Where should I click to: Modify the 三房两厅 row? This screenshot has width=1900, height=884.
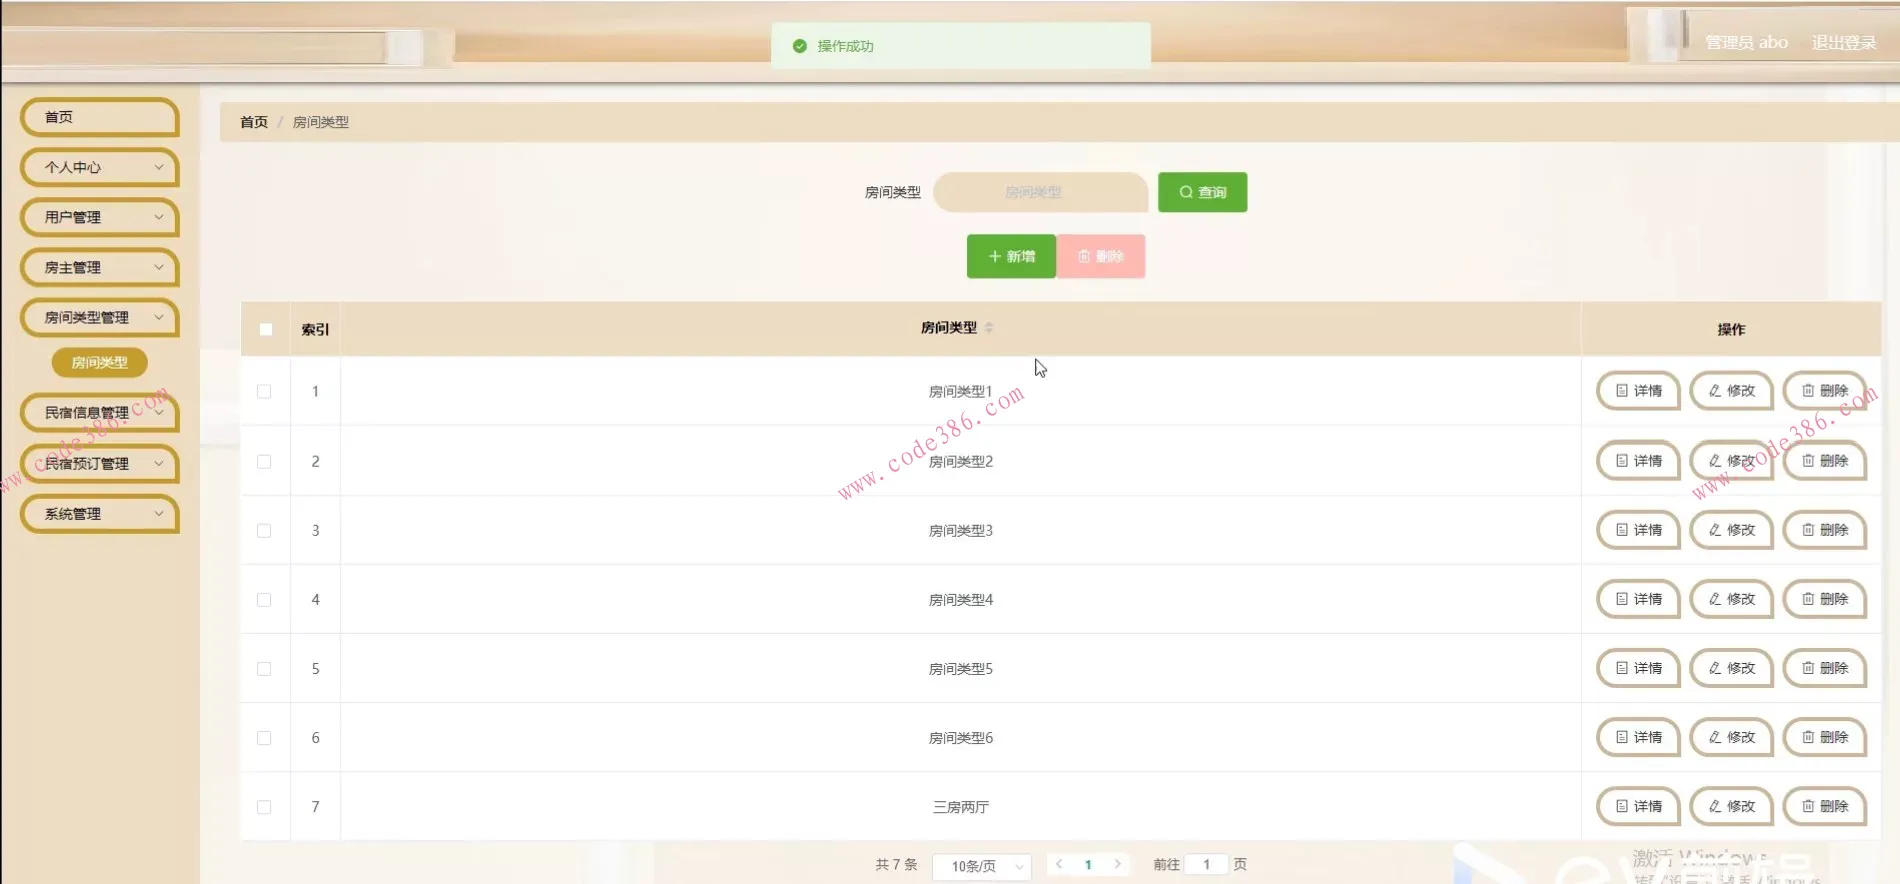click(1731, 806)
